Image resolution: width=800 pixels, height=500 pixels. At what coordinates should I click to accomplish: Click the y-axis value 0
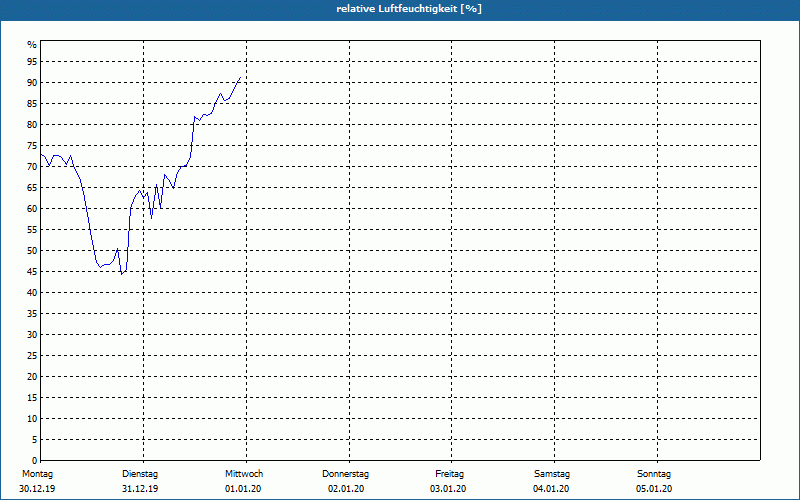[x=34, y=461]
